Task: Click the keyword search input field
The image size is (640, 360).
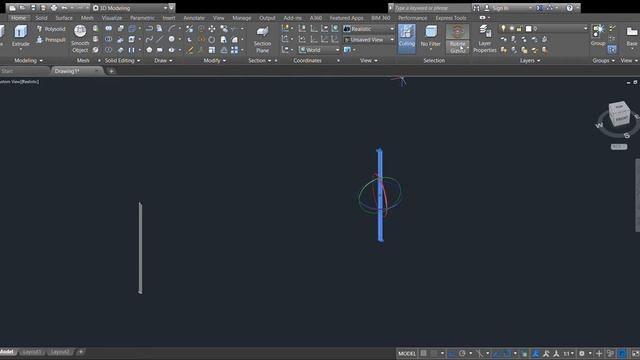Action: coord(432,8)
